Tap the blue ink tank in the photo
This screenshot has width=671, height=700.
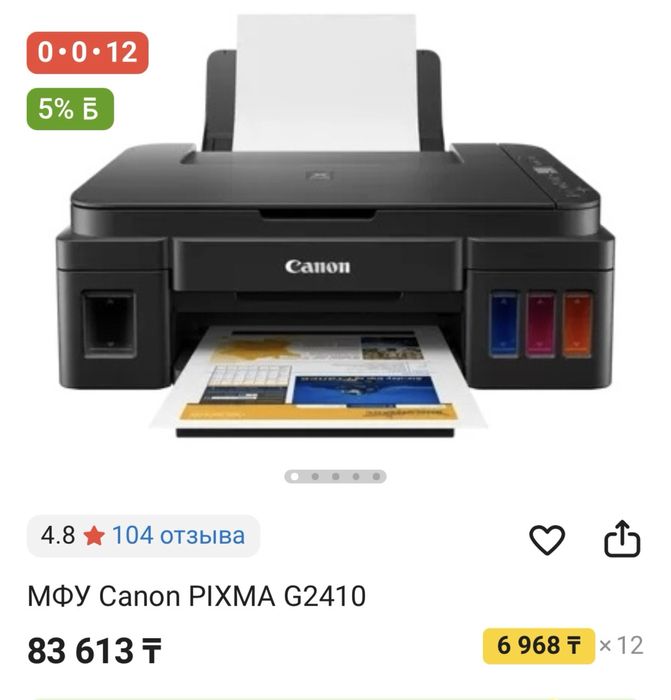[x=504, y=324]
